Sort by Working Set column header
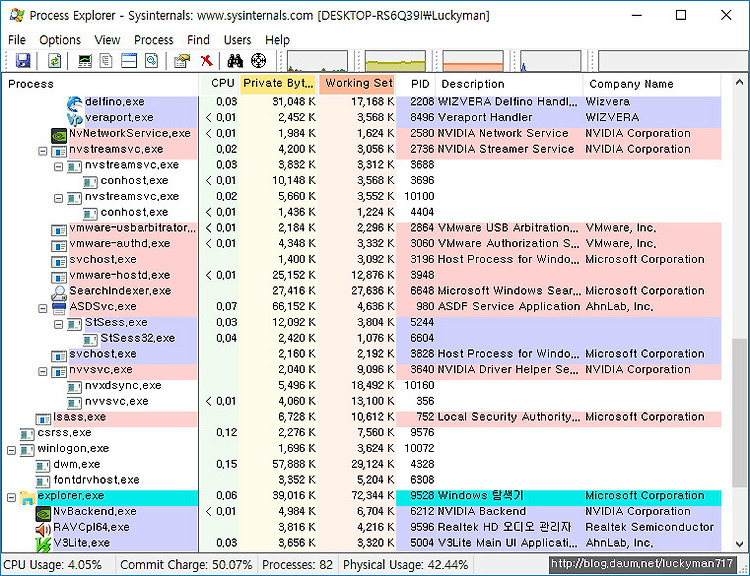 [x=357, y=84]
